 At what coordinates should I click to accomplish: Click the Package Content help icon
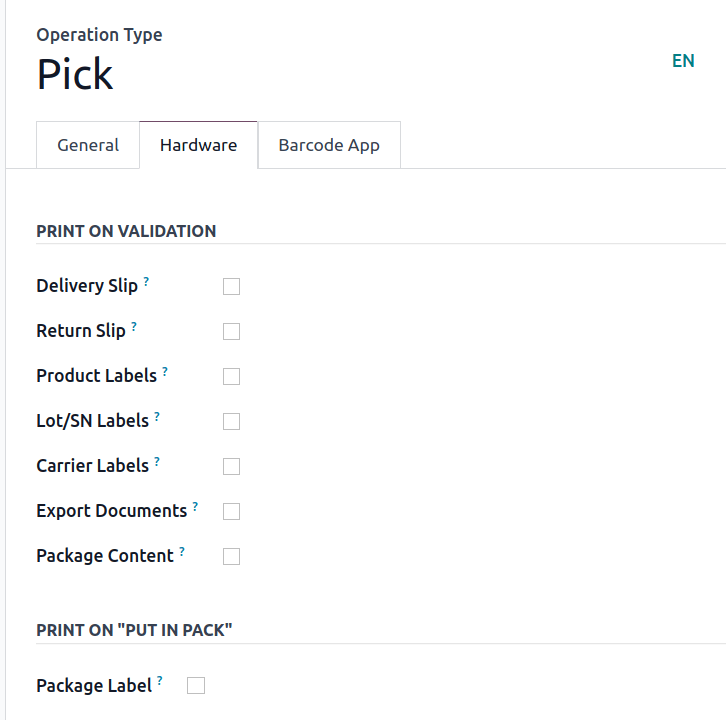pos(182,552)
